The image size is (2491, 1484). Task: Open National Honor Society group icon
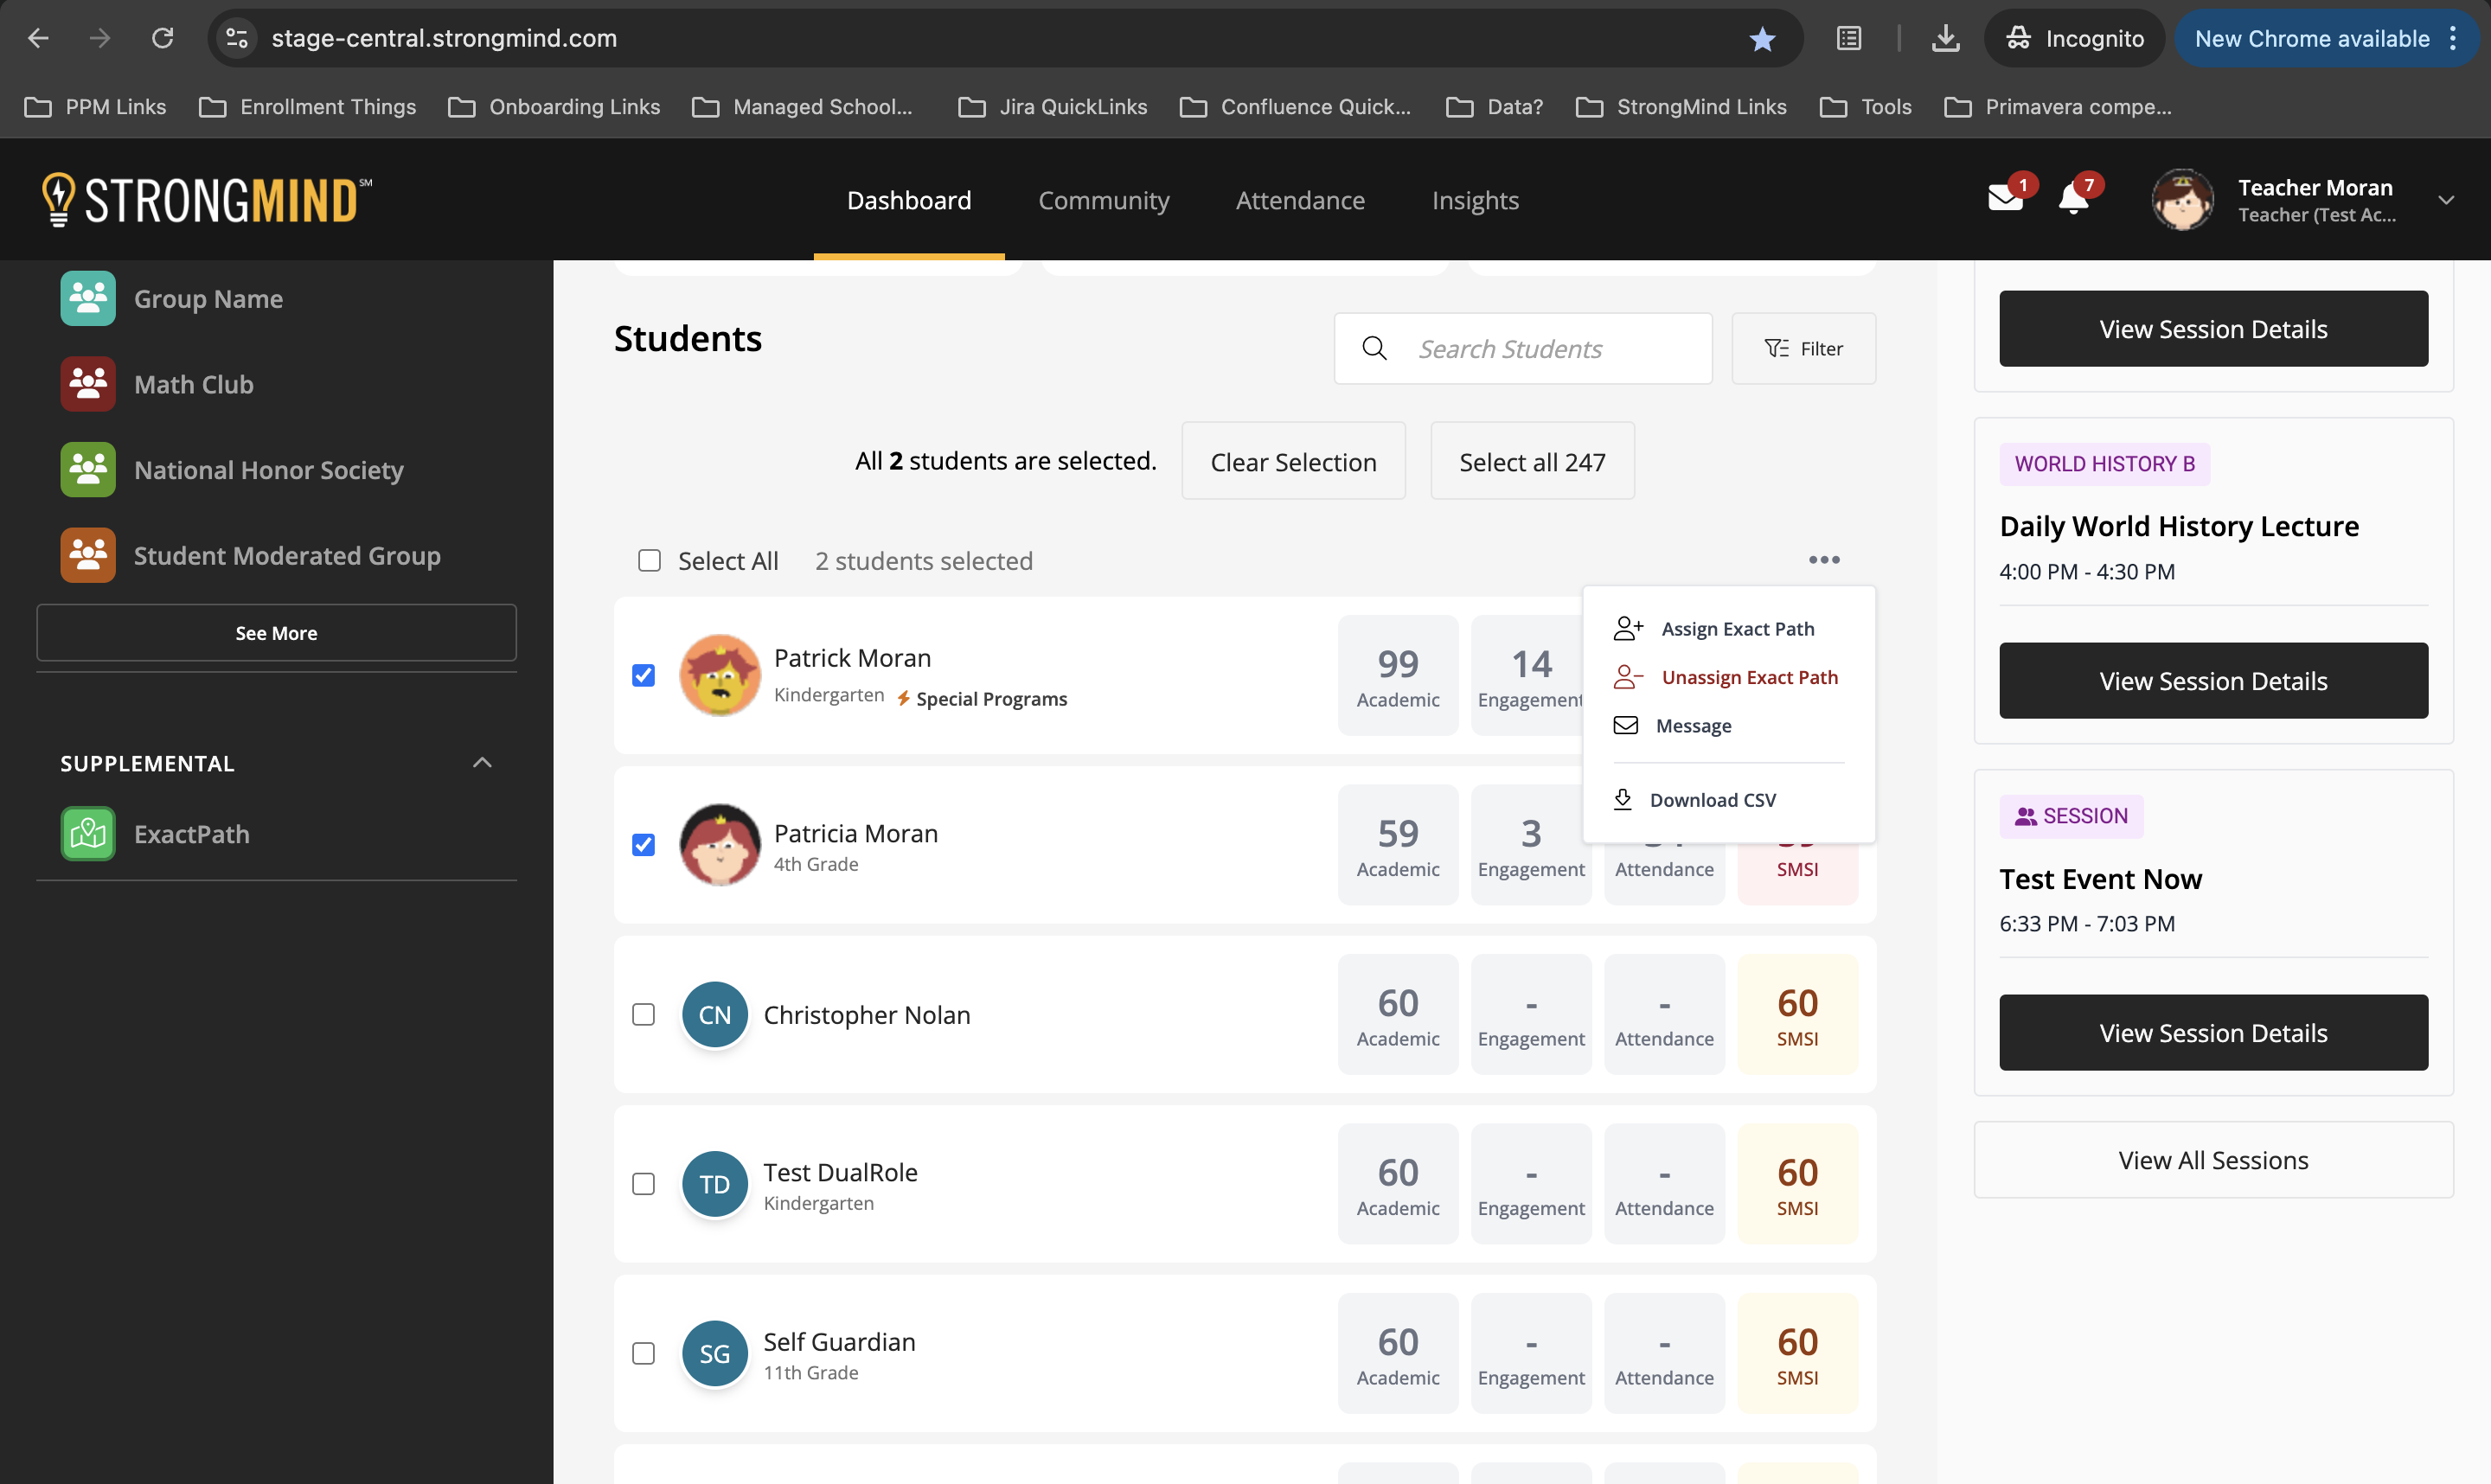click(x=88, y=469)
